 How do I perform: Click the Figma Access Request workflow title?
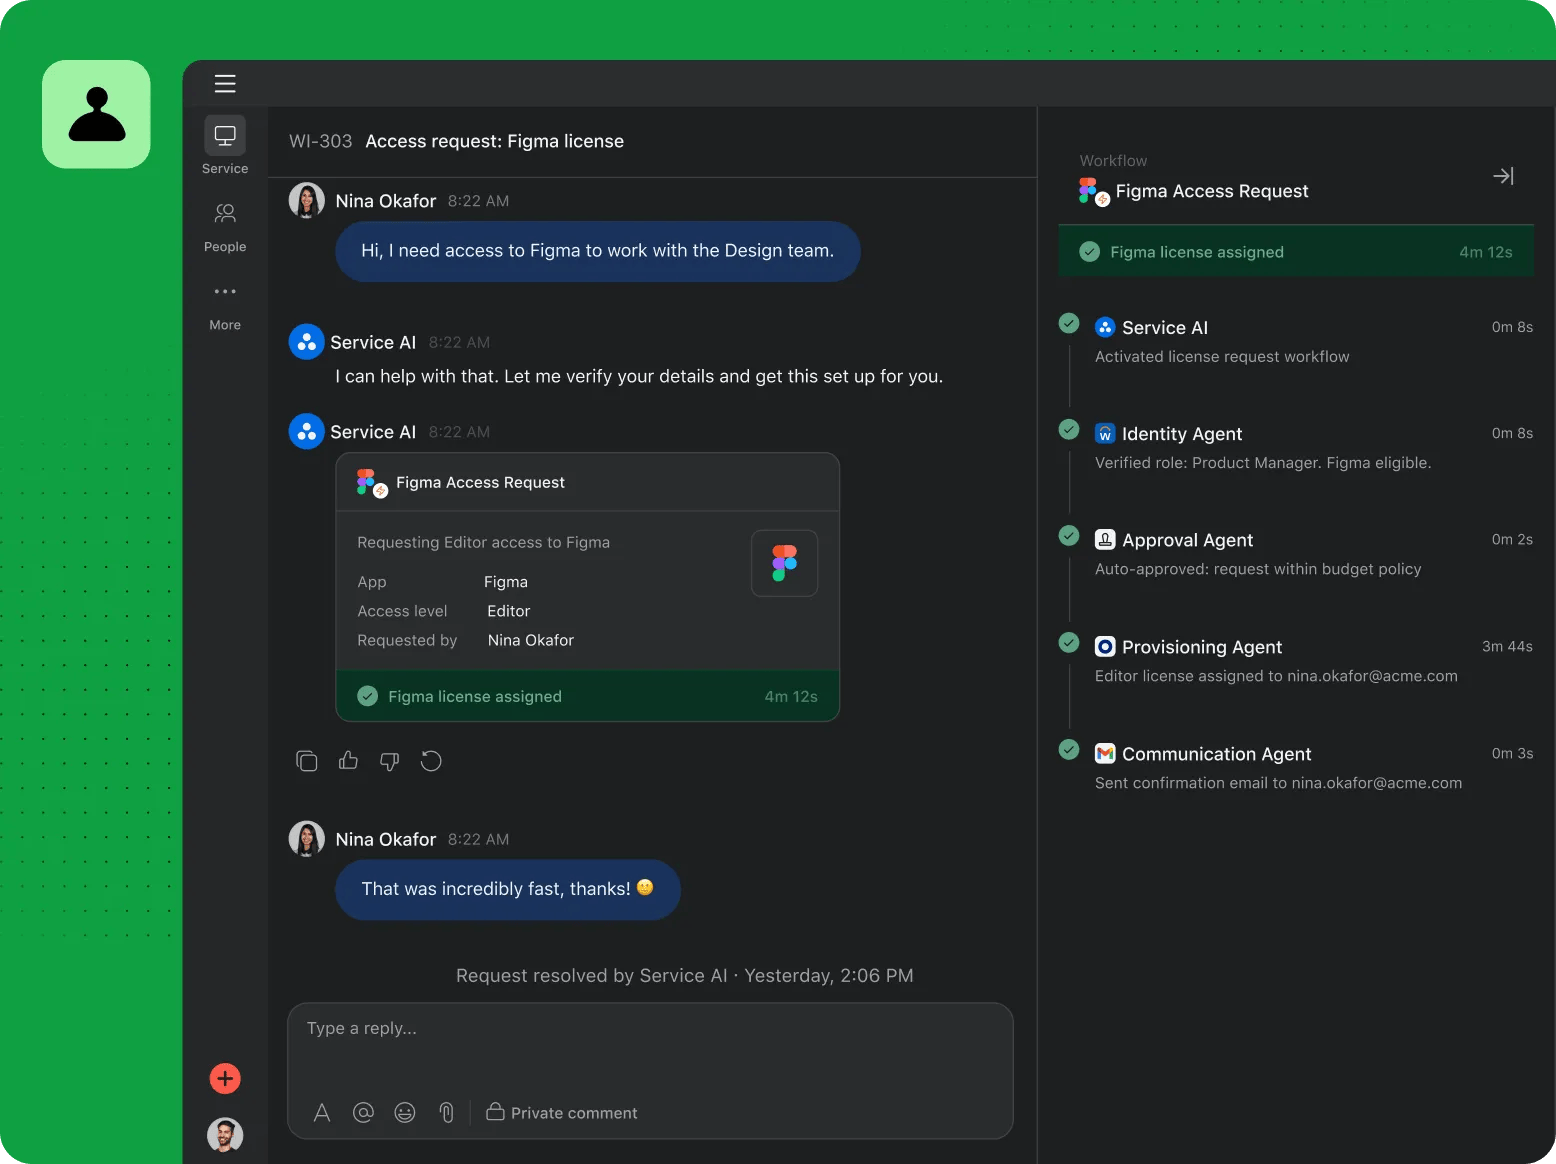click(1212, 191)
